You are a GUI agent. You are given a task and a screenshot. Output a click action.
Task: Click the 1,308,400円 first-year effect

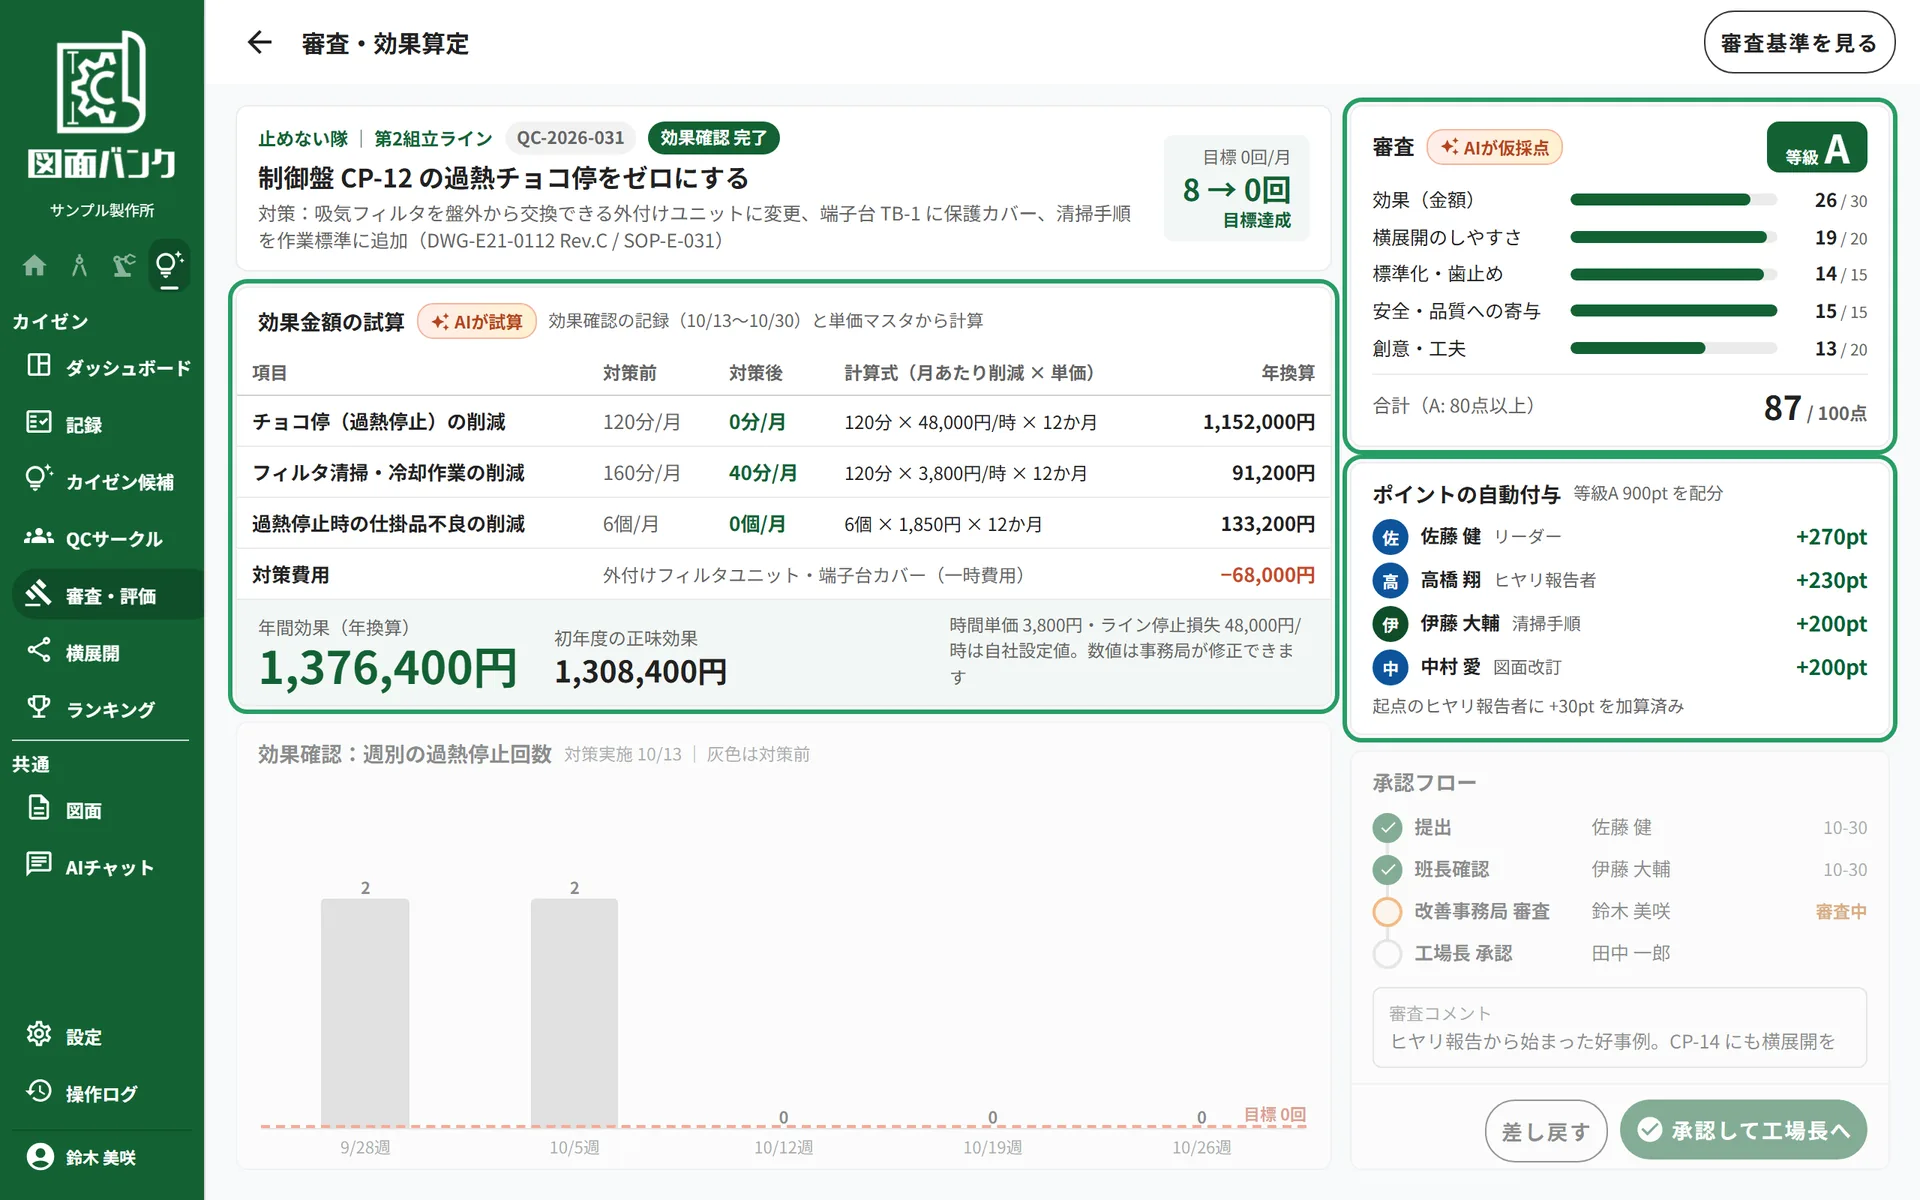[x=641, y=672]
